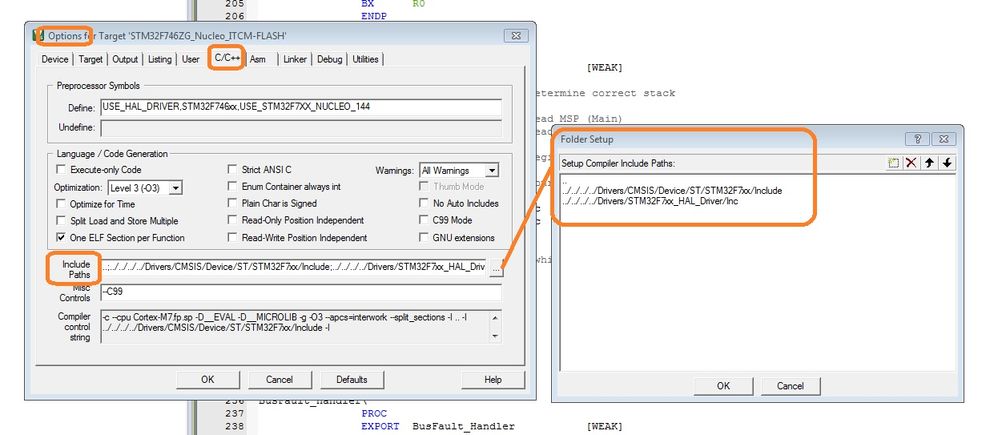Open Warnings dropdown
Viewport: 998px width, 435px height.
(x=491, y=171)
